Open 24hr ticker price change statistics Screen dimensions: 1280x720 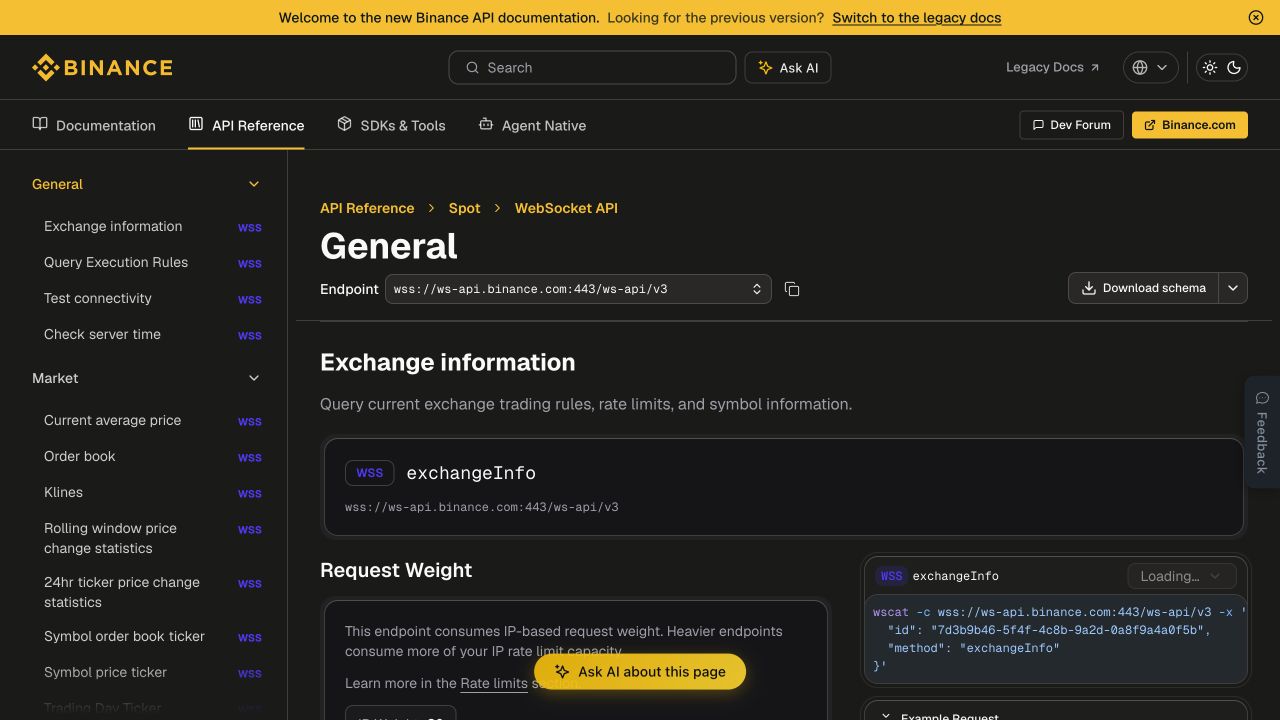tap(153, 592)
